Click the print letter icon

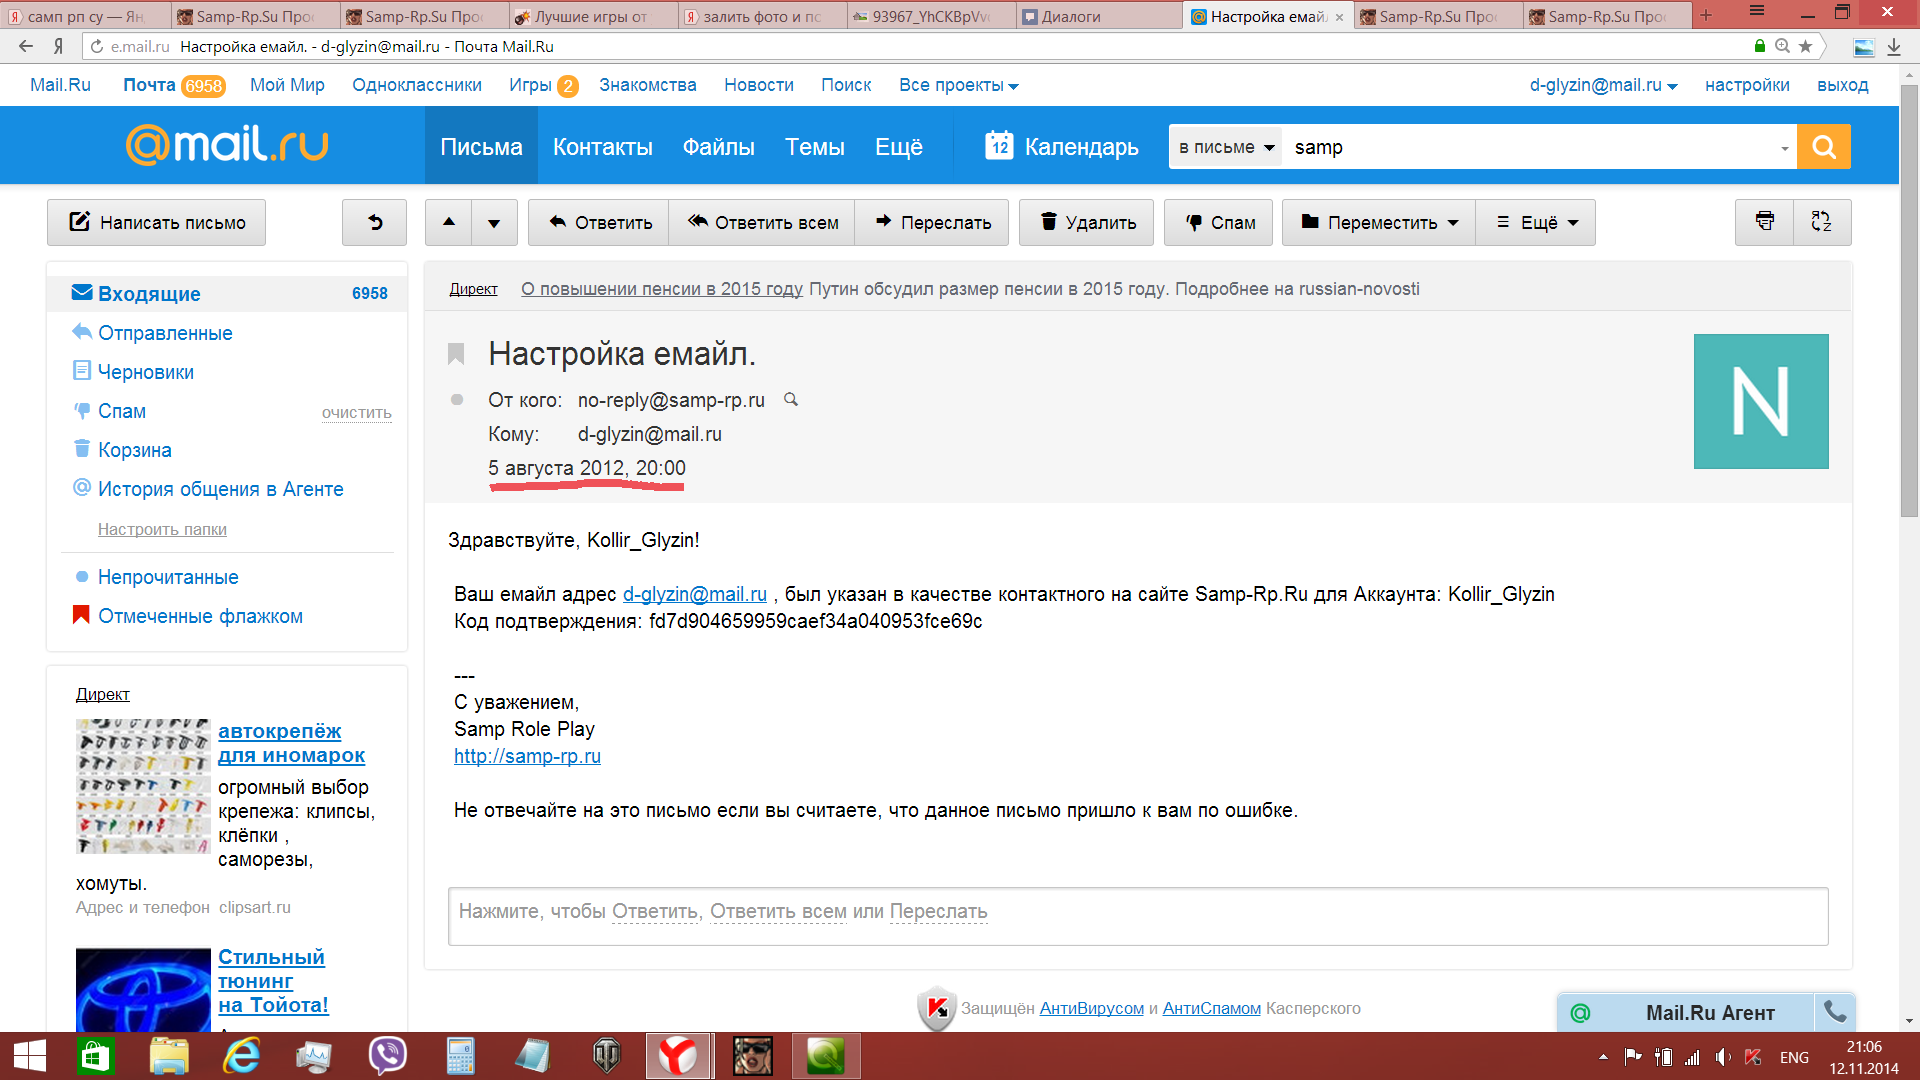point(1765,222)
